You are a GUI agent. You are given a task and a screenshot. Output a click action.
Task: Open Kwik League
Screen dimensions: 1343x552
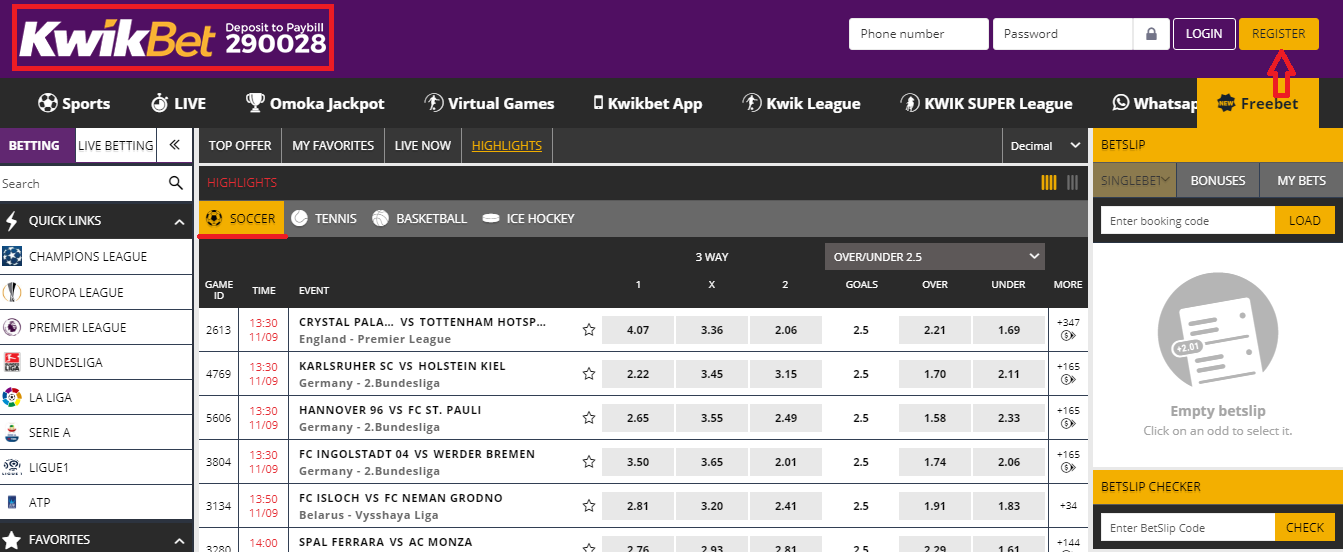801,103
